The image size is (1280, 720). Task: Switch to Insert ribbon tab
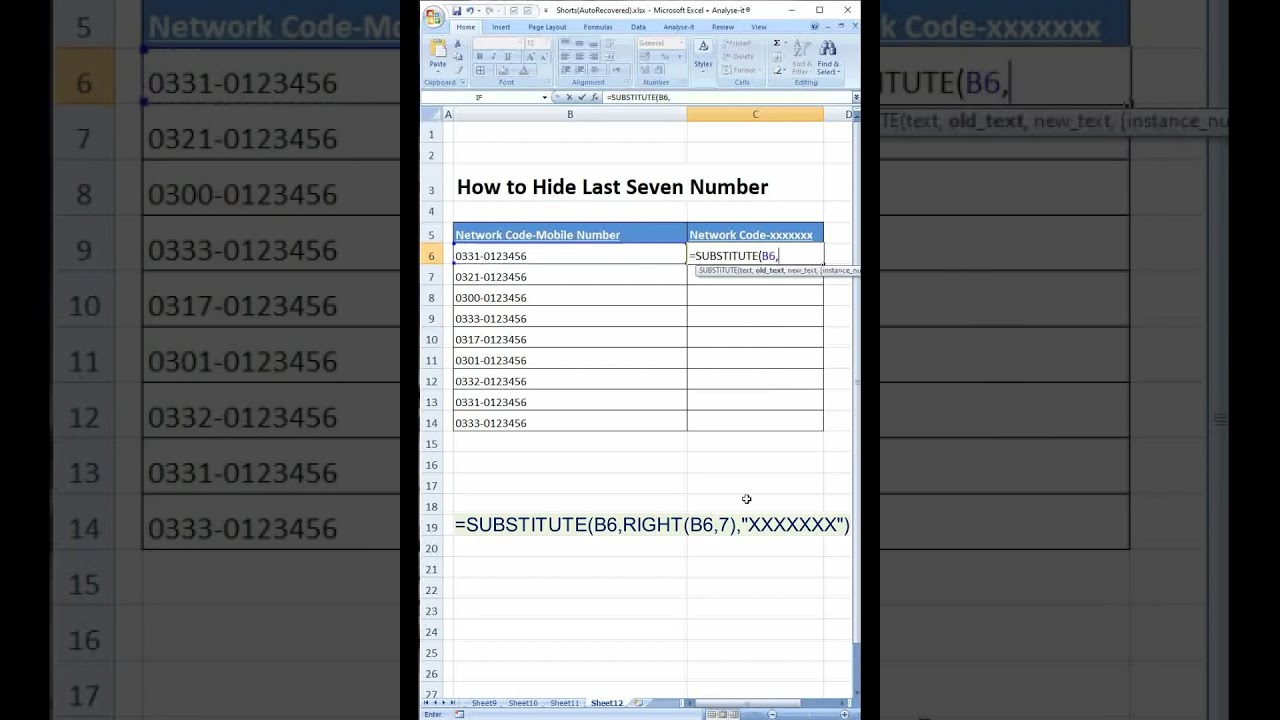[501, 27]
